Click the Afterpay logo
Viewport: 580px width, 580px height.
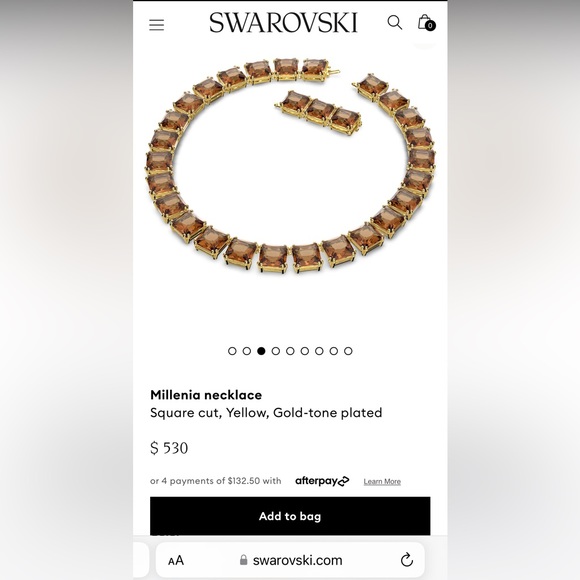[x=322, y=481]
